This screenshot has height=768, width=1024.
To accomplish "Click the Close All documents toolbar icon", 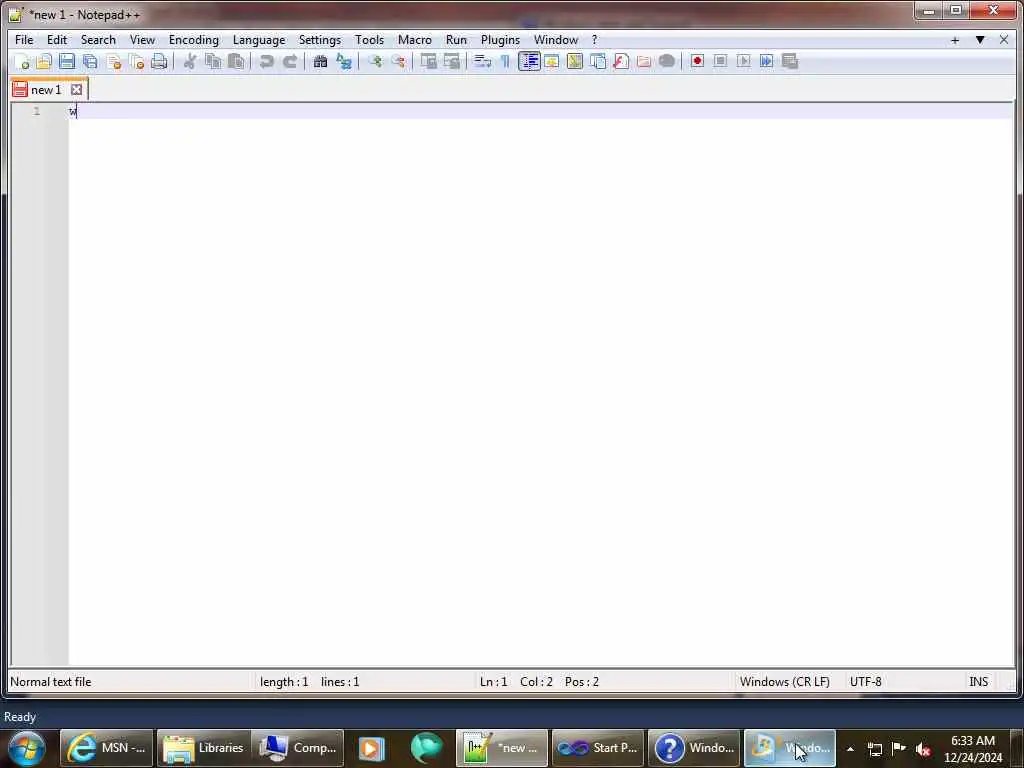I will point(136,61).
